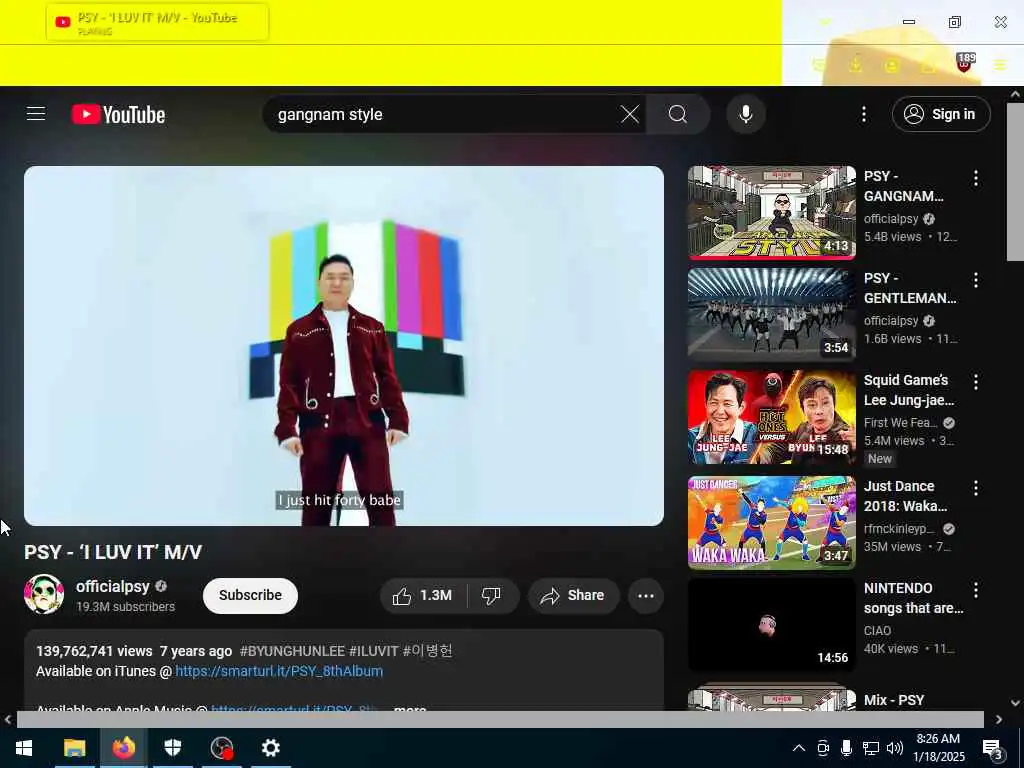Click the vertical scrollbar thumb on right

click(x=1015, y=182)
